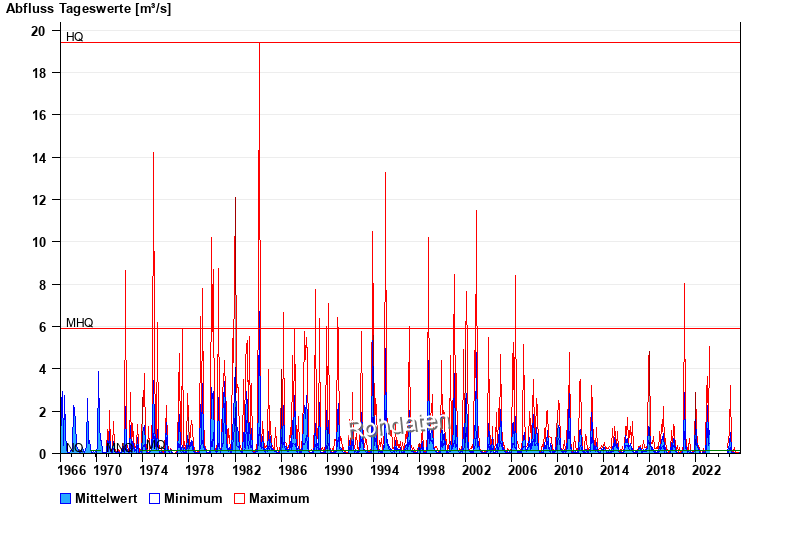Click the blue Mittelwert legend swatch
The height and width of the screenshot is (550, 800).
(x=66, y=498)
